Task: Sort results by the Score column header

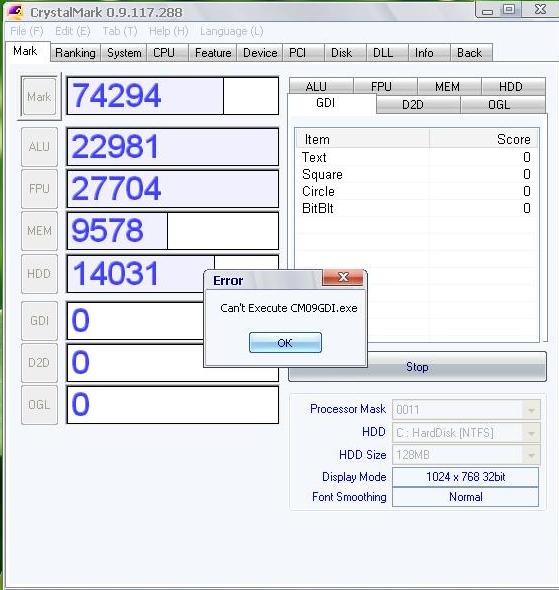Action: [x=483, y=139]
